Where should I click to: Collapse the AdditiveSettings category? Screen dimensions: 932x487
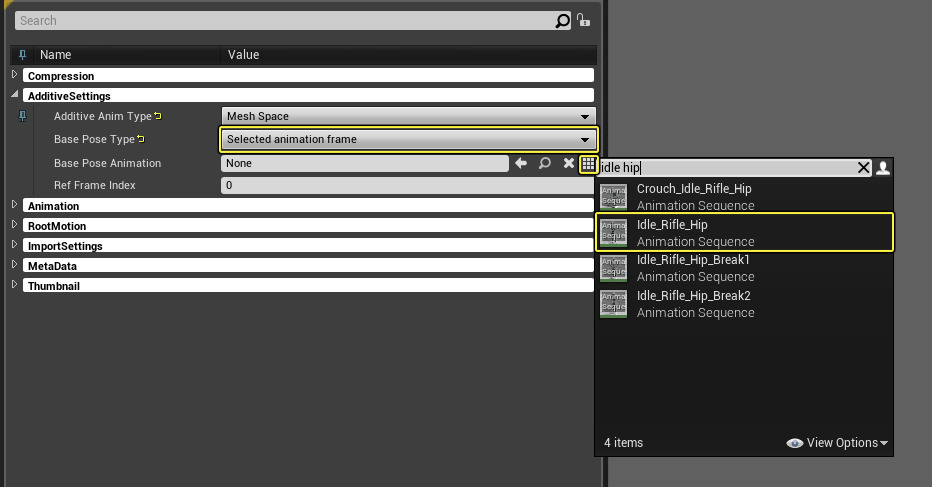[x=14, y=95]
